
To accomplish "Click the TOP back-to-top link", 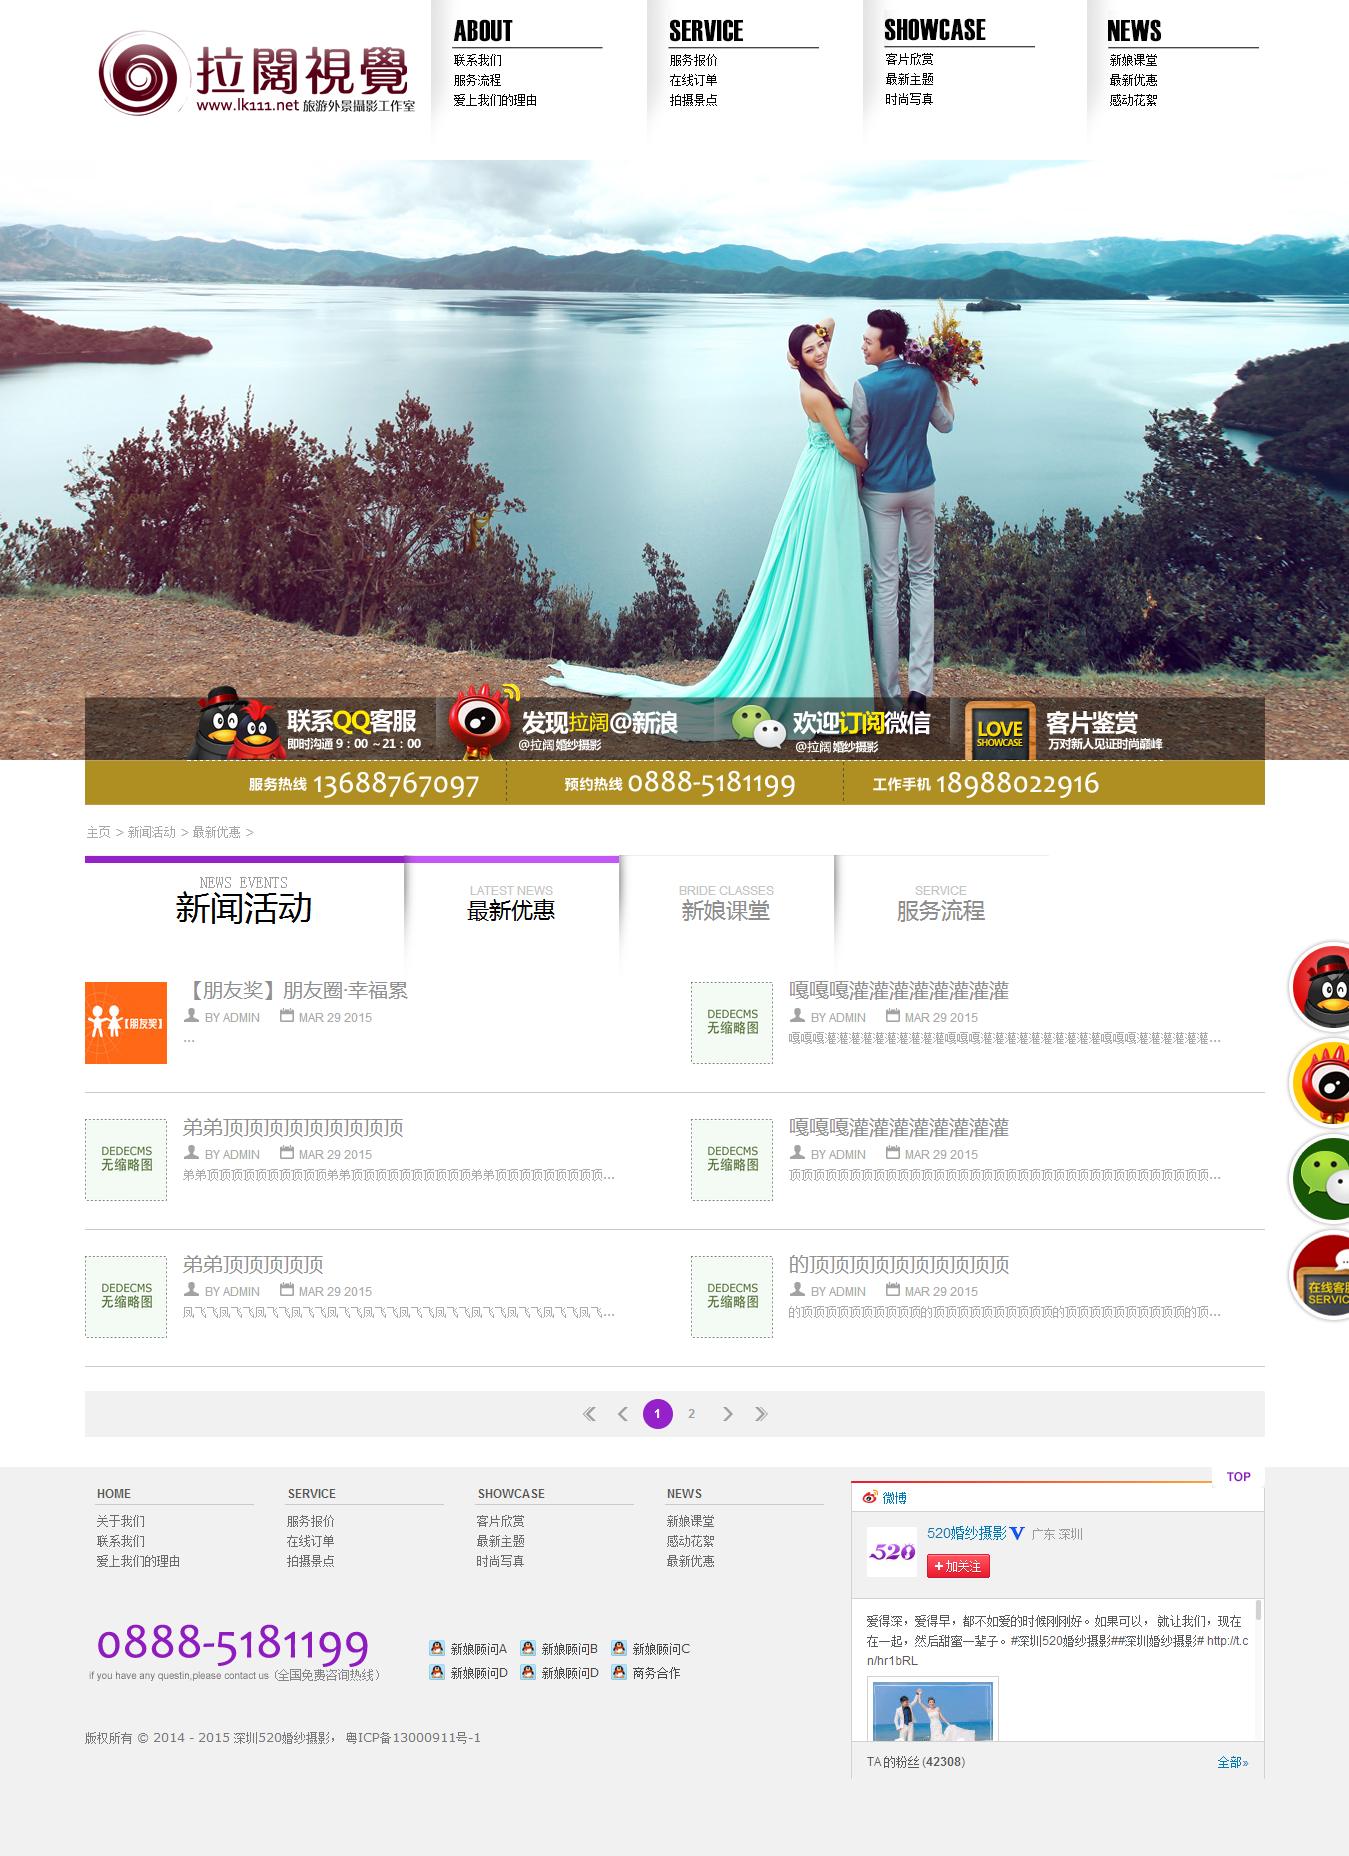I will 1238,1477.
